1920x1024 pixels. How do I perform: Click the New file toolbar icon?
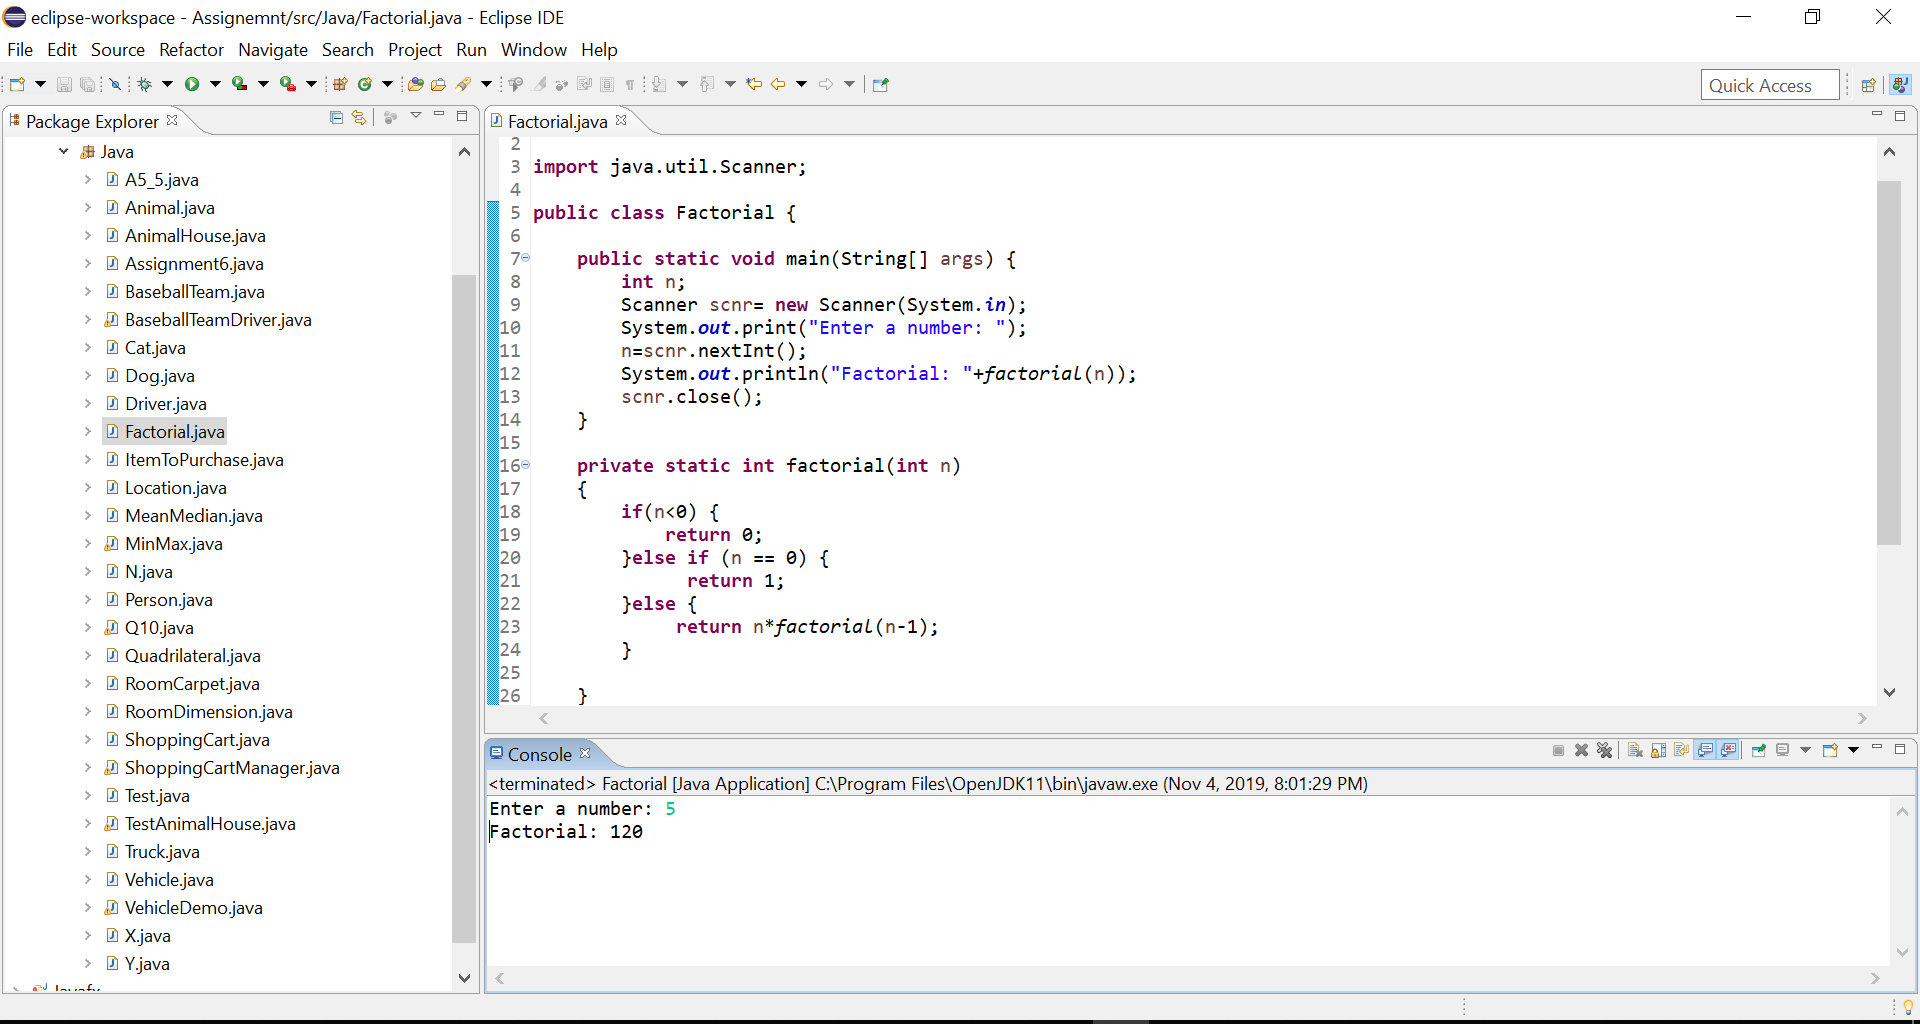click(17, 85)
